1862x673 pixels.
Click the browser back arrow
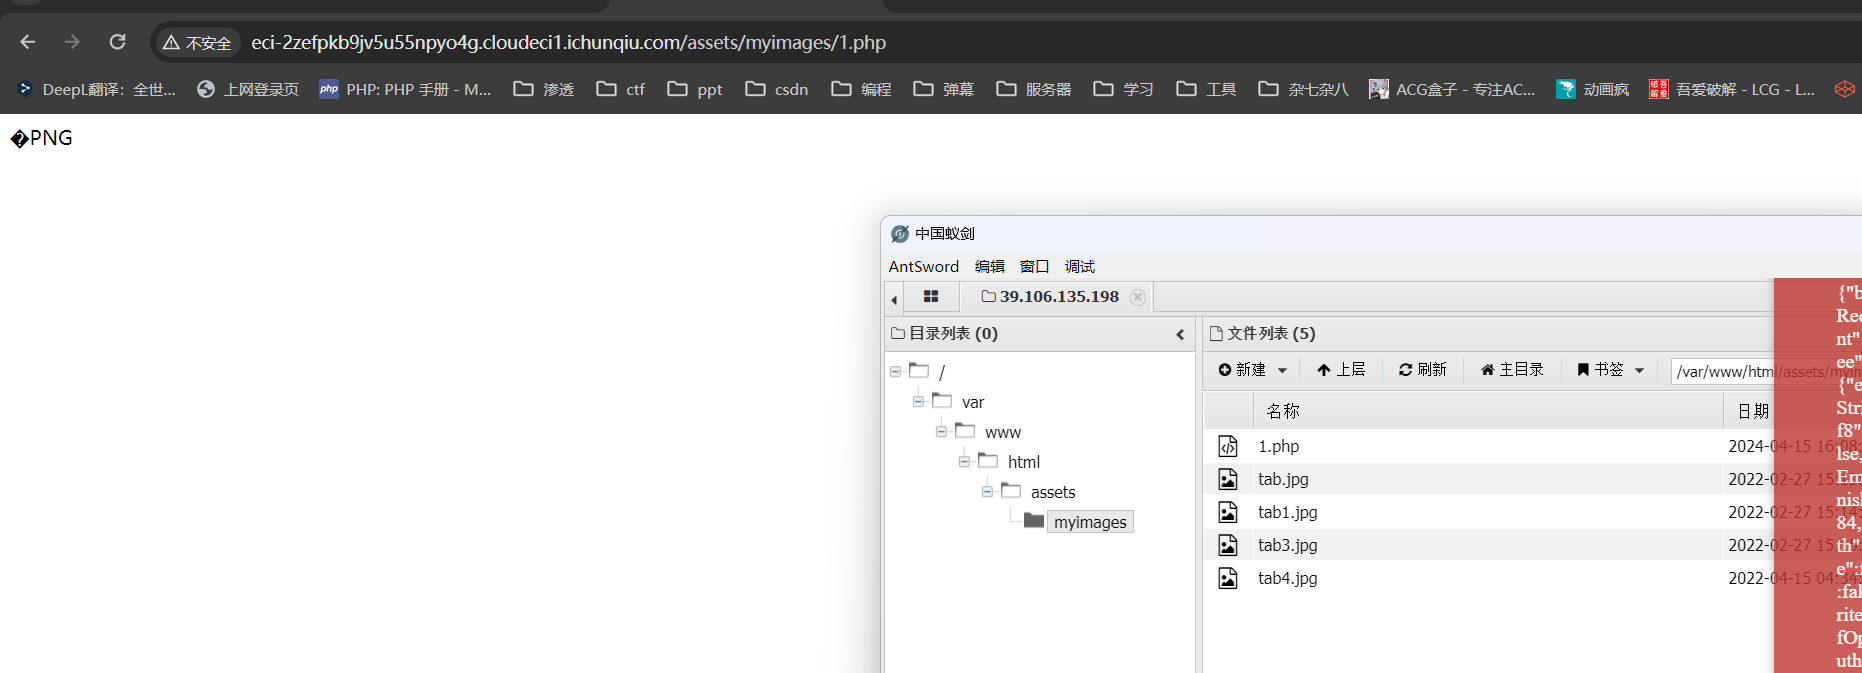[28, 42]
